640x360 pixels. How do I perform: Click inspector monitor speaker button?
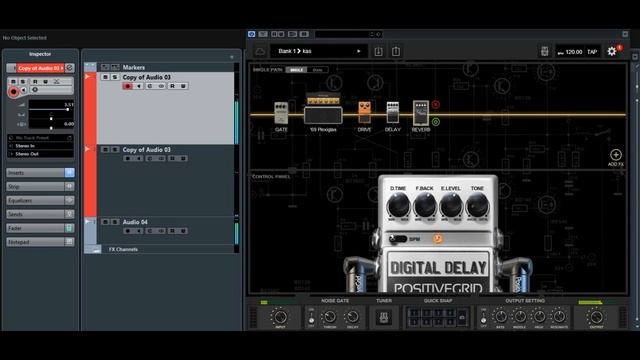point(24,90)
